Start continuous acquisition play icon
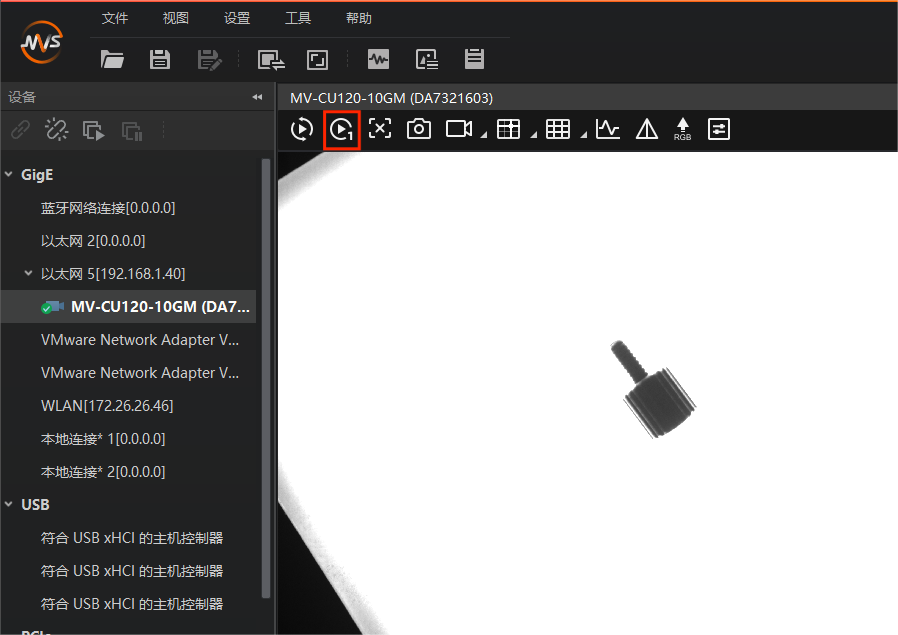Image resolution: width=898 pixels, height=635 pixels. [x=302, y=129]
